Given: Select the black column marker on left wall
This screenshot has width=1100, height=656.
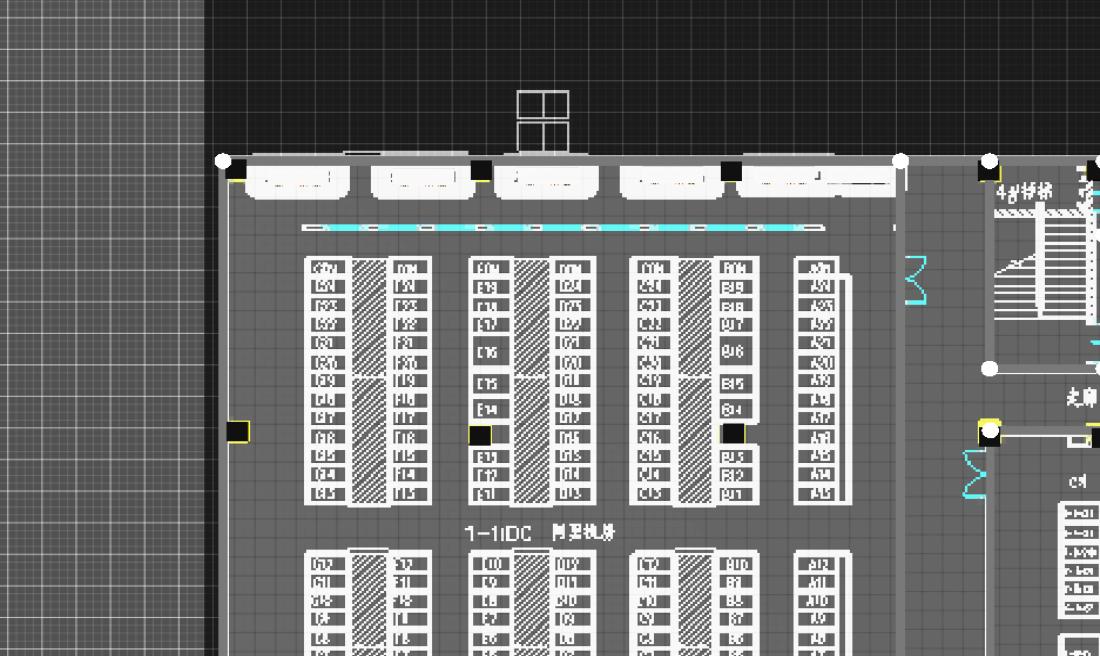Looking at the screenshot, I should point(237,432).
